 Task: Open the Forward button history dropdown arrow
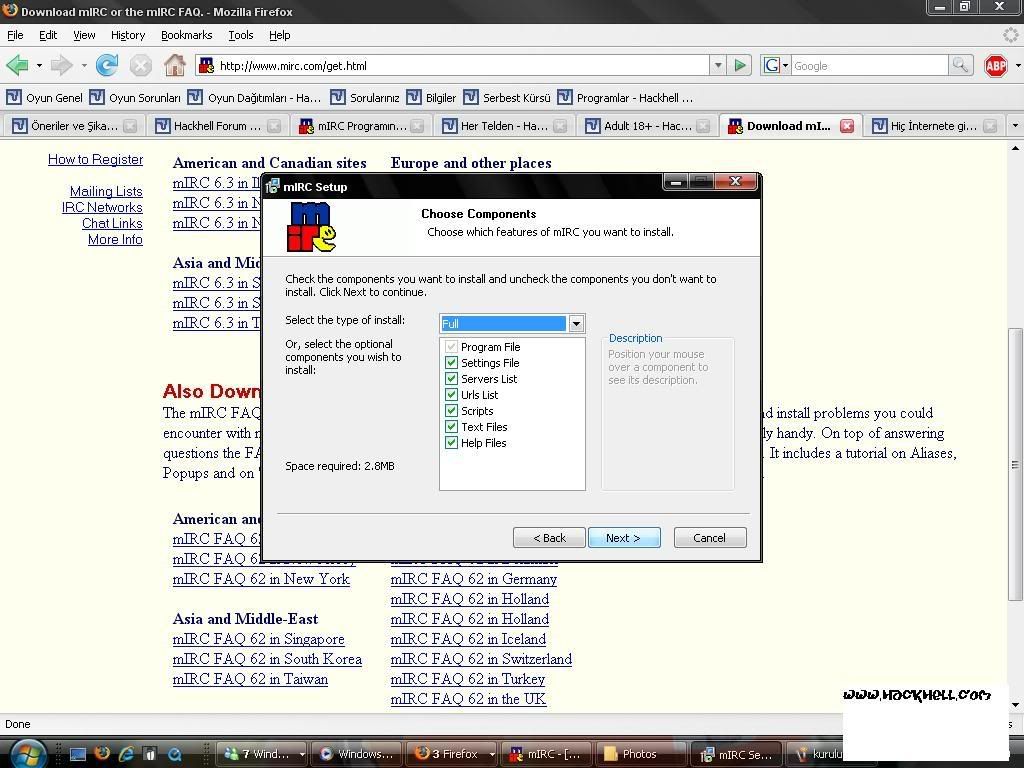tap(84, 65)
